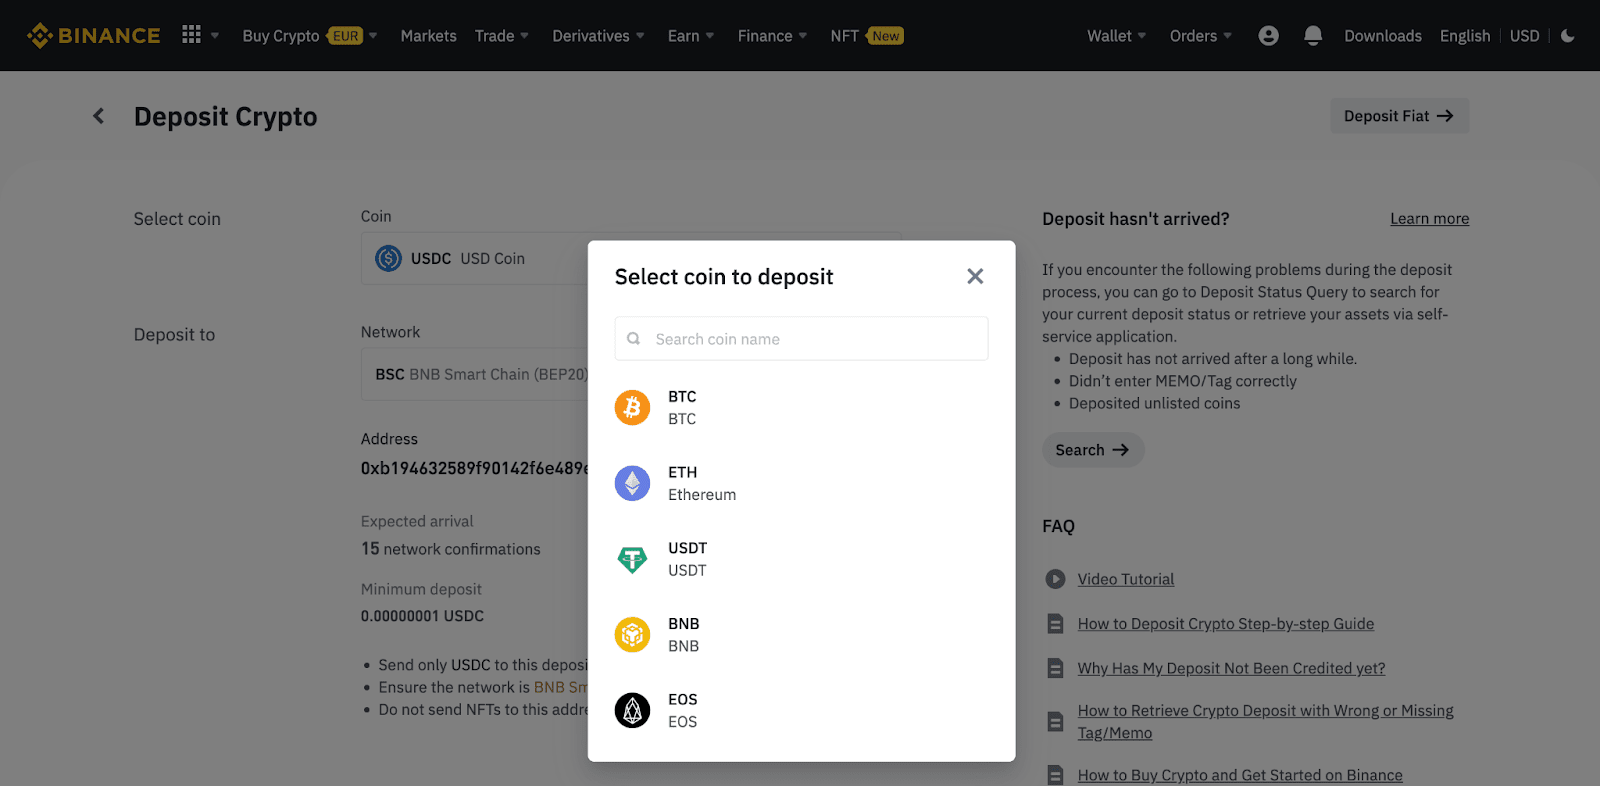Select the ETH Ethereum coin icon
The image size is (1600, 786).
tap(632, 484)
